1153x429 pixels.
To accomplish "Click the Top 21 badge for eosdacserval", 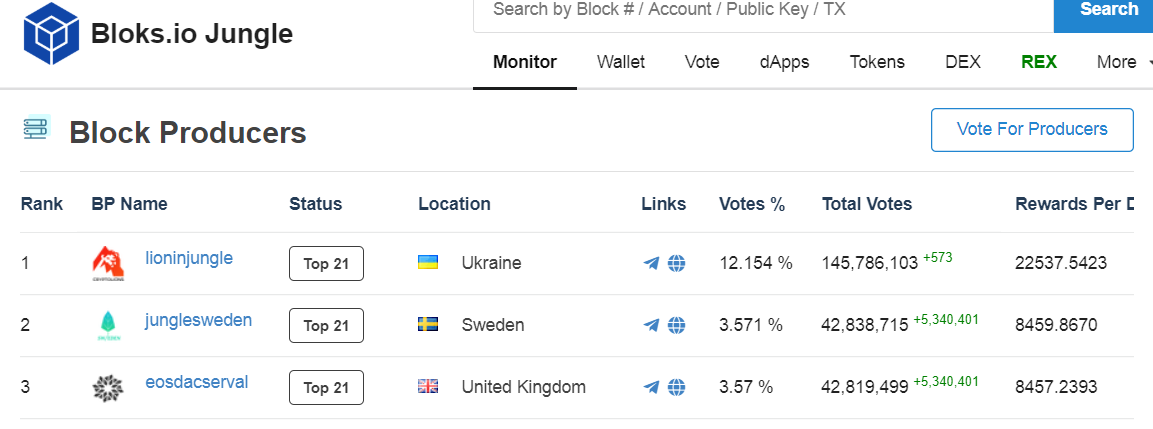I will pos(326,387).
